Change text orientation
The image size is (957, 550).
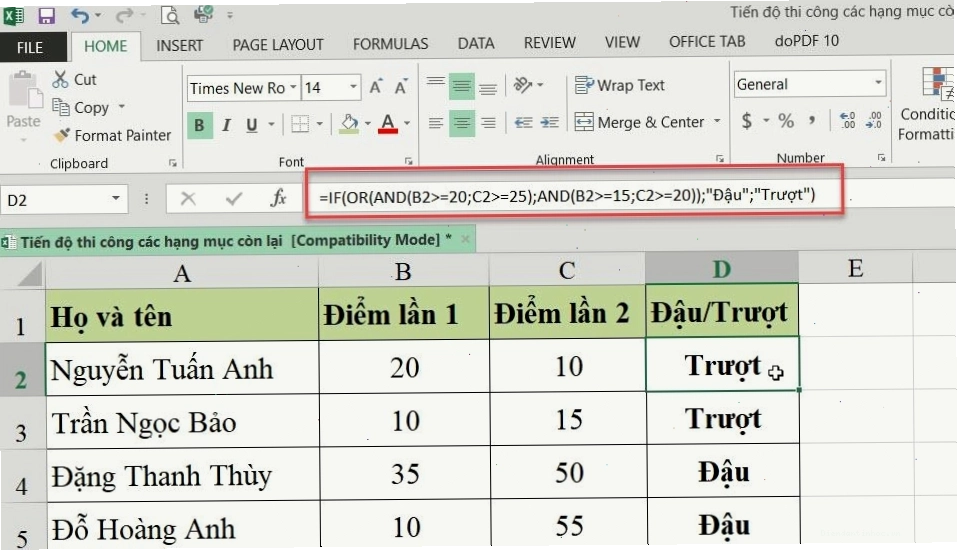(x=523, y=85)
